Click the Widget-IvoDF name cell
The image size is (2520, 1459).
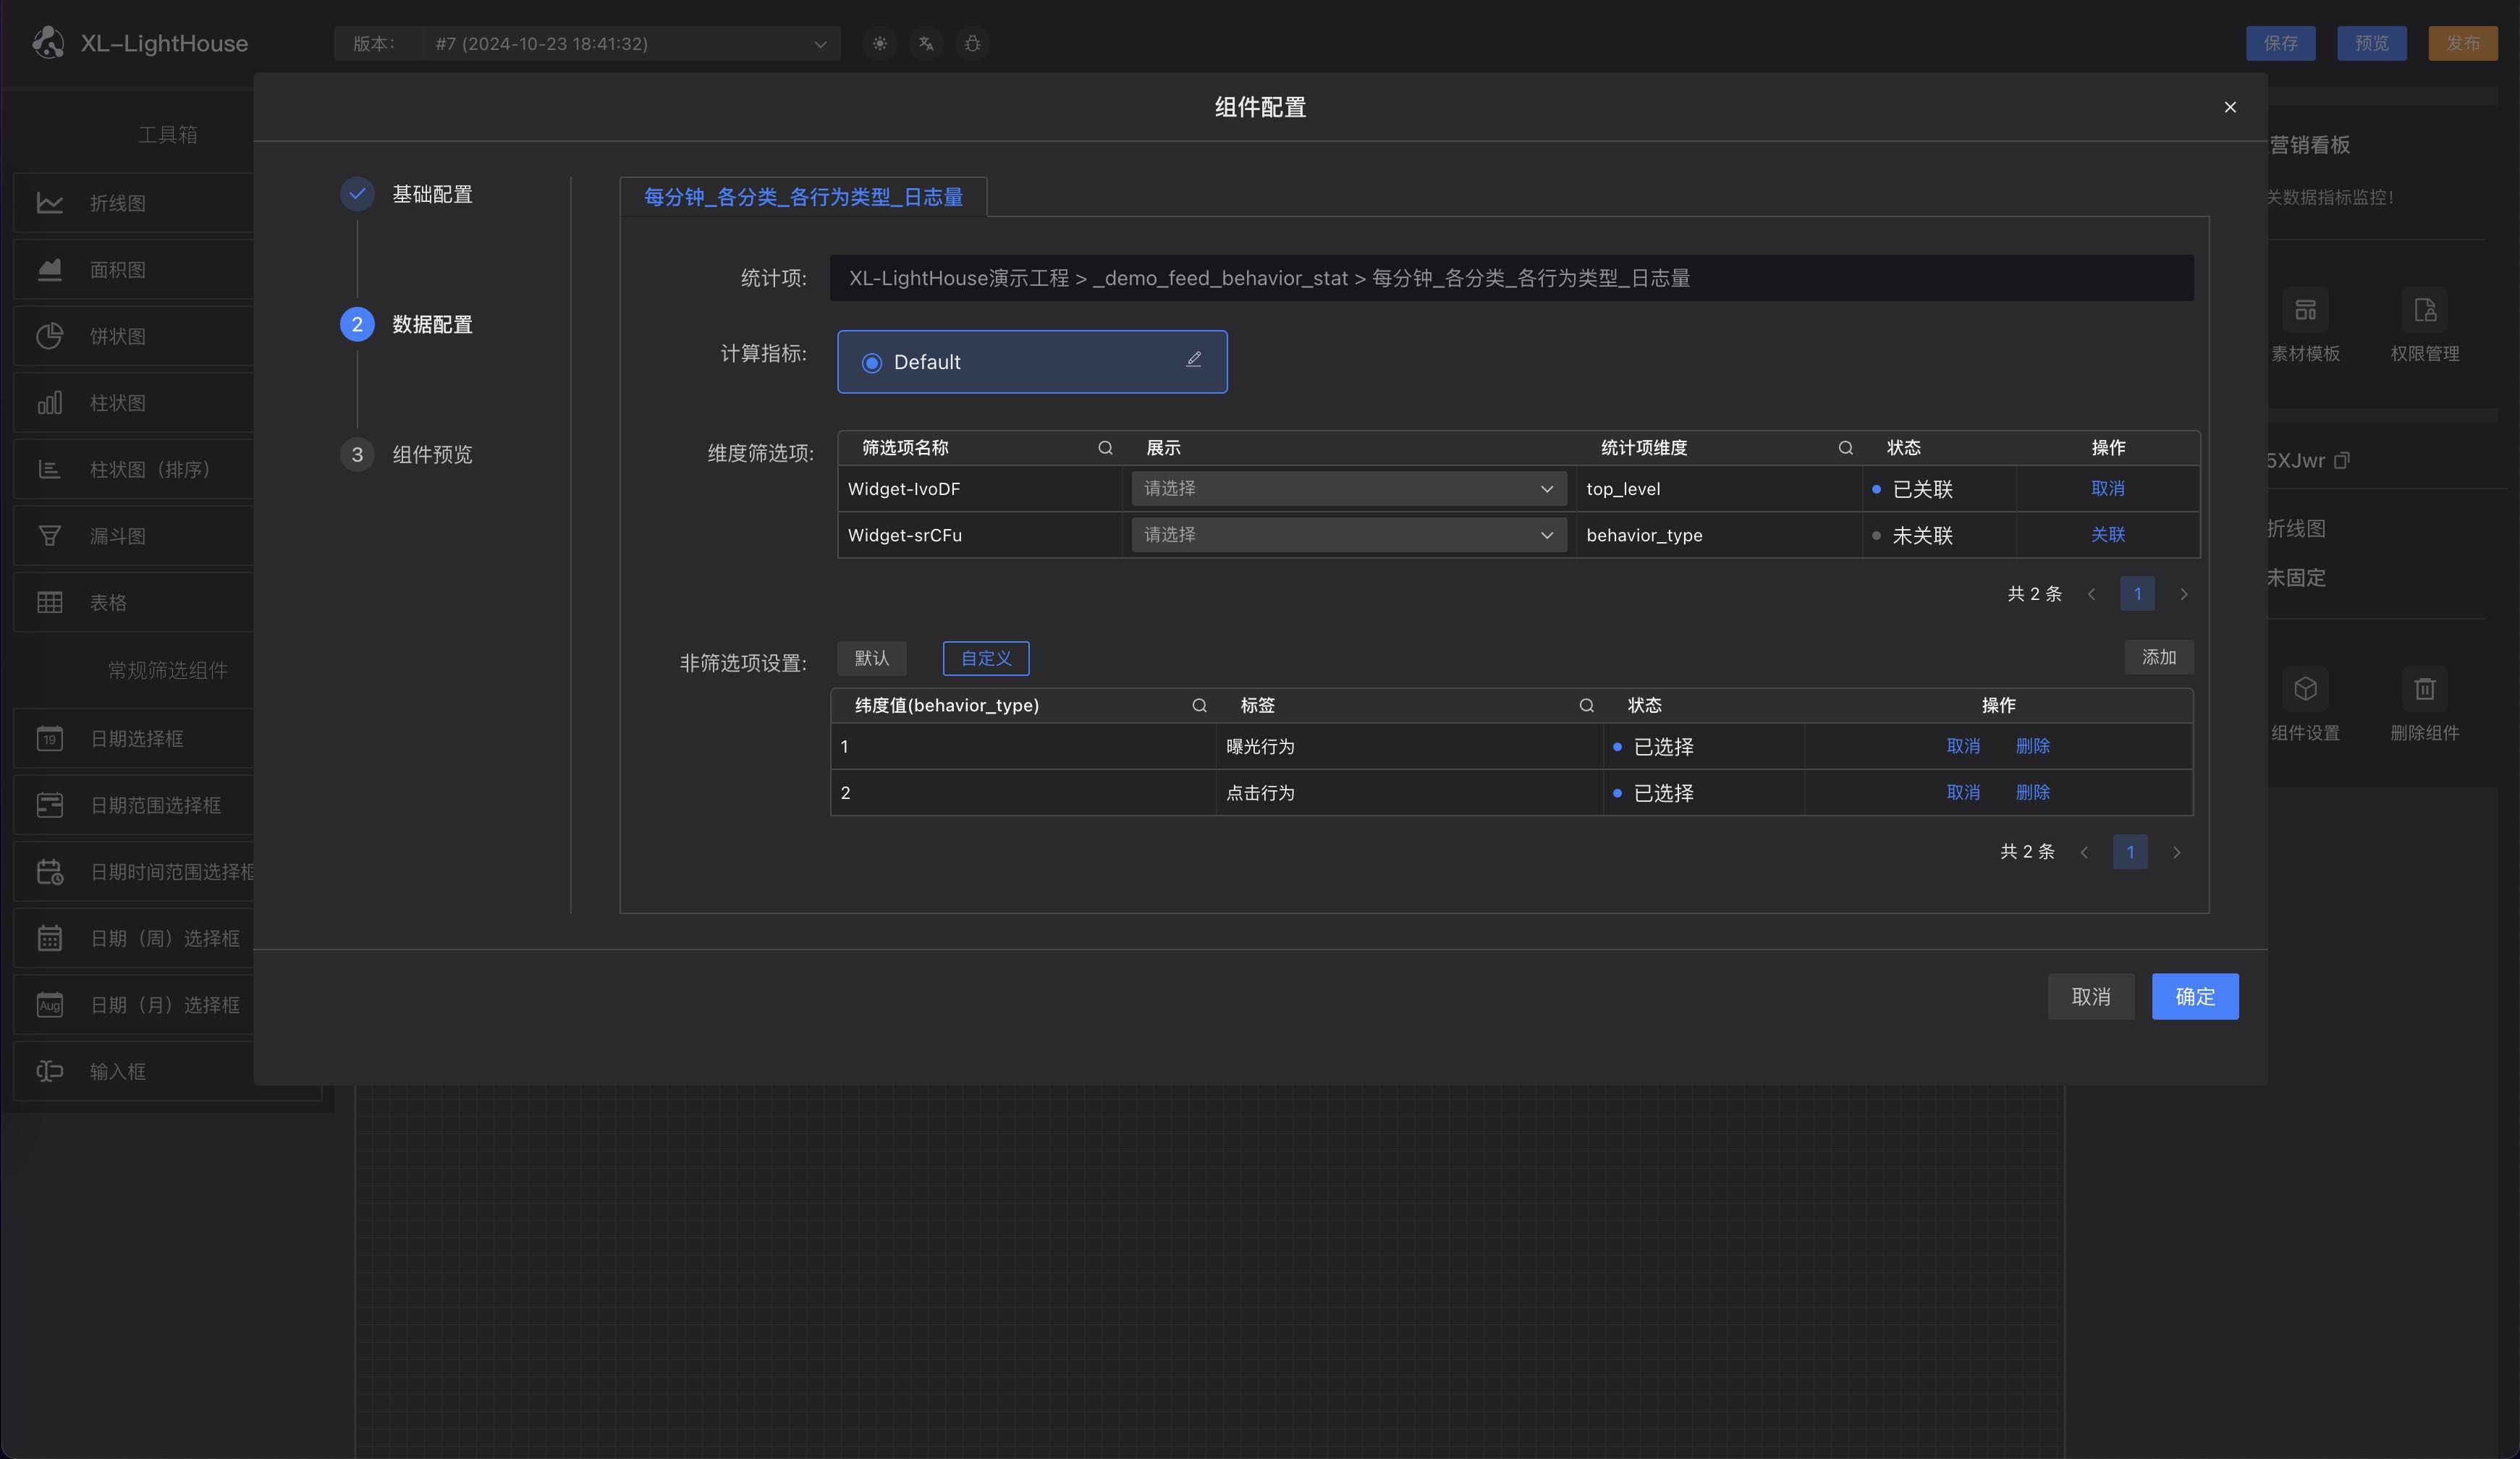coord(979,489)
